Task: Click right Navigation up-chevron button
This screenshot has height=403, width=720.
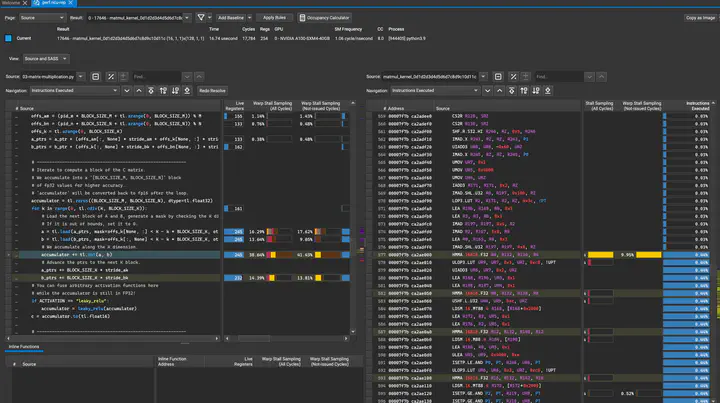Action: coord(500,91)
